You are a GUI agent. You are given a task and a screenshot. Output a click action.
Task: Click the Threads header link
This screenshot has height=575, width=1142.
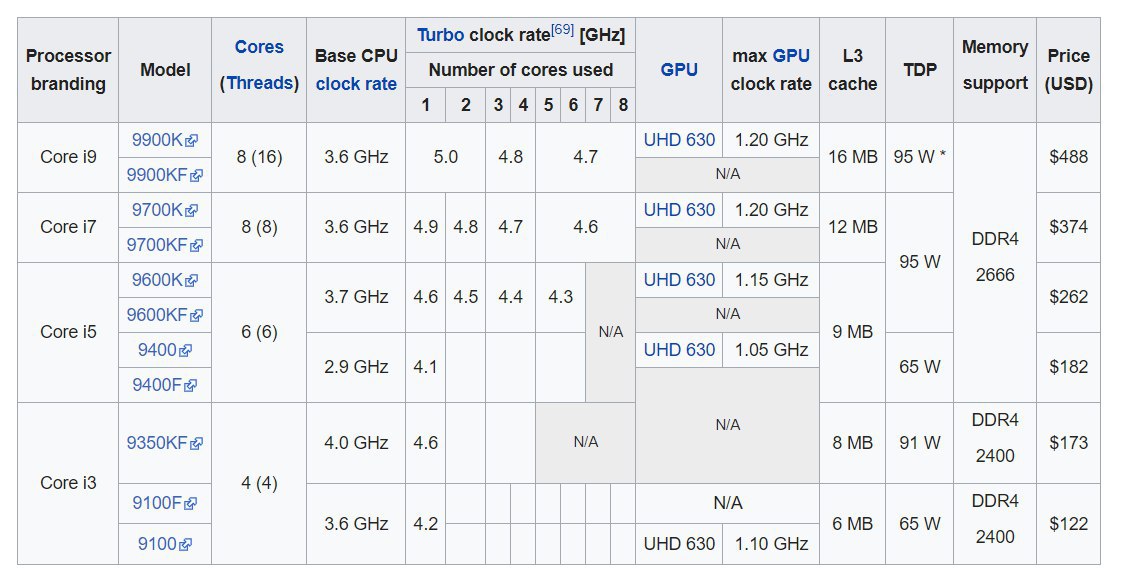[x=259, y=83]
